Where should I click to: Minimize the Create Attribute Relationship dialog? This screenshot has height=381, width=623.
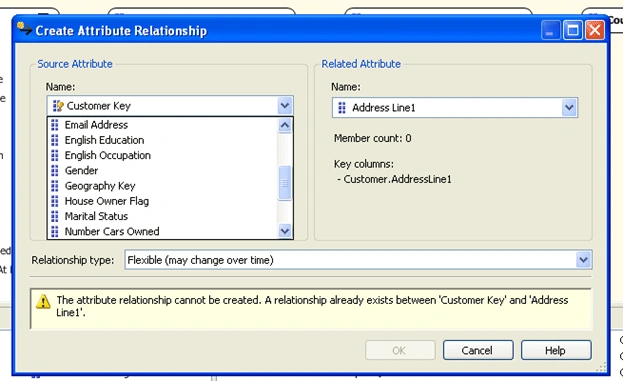point(550,30)
